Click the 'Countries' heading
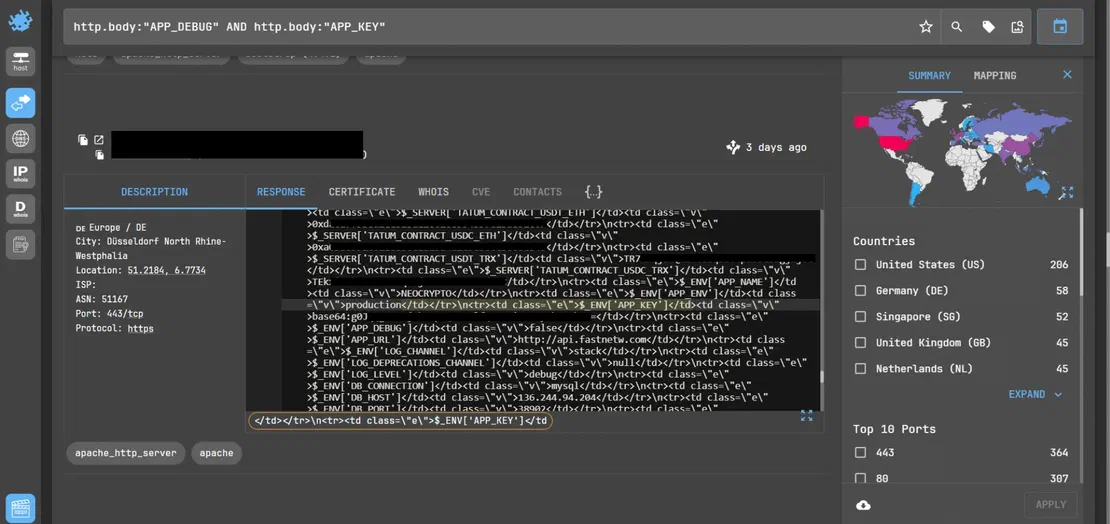The width and height of the screenshot is (1110, 524). [x=883, y=241]
